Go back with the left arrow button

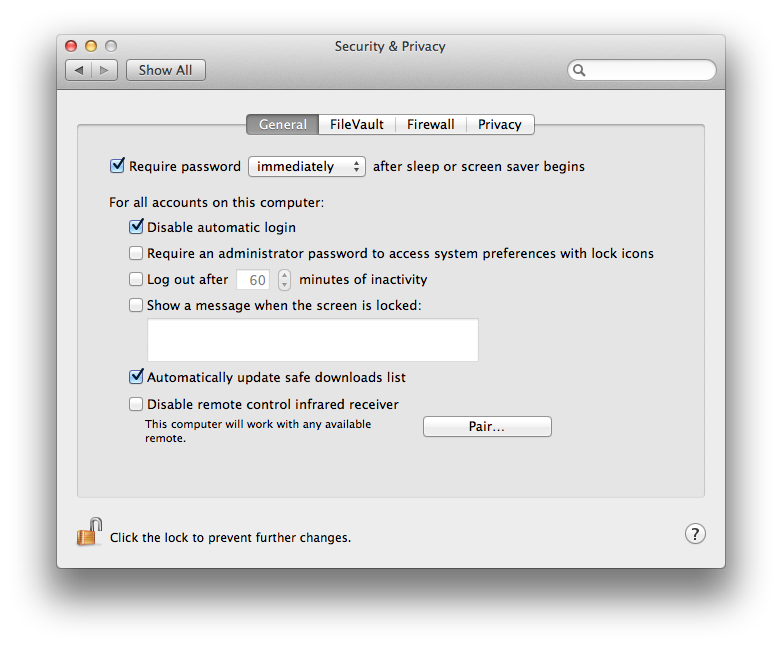[x=79, y=70]
